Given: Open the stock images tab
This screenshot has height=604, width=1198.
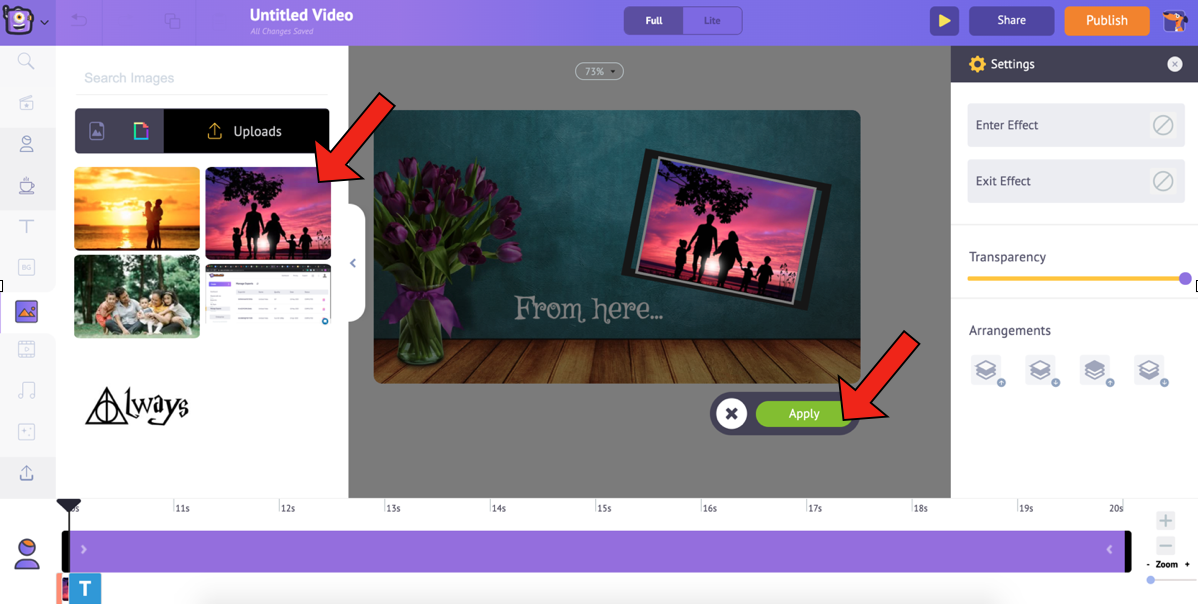Looking at the screenshot, I should pyautogui.click(x=97, y=131).
